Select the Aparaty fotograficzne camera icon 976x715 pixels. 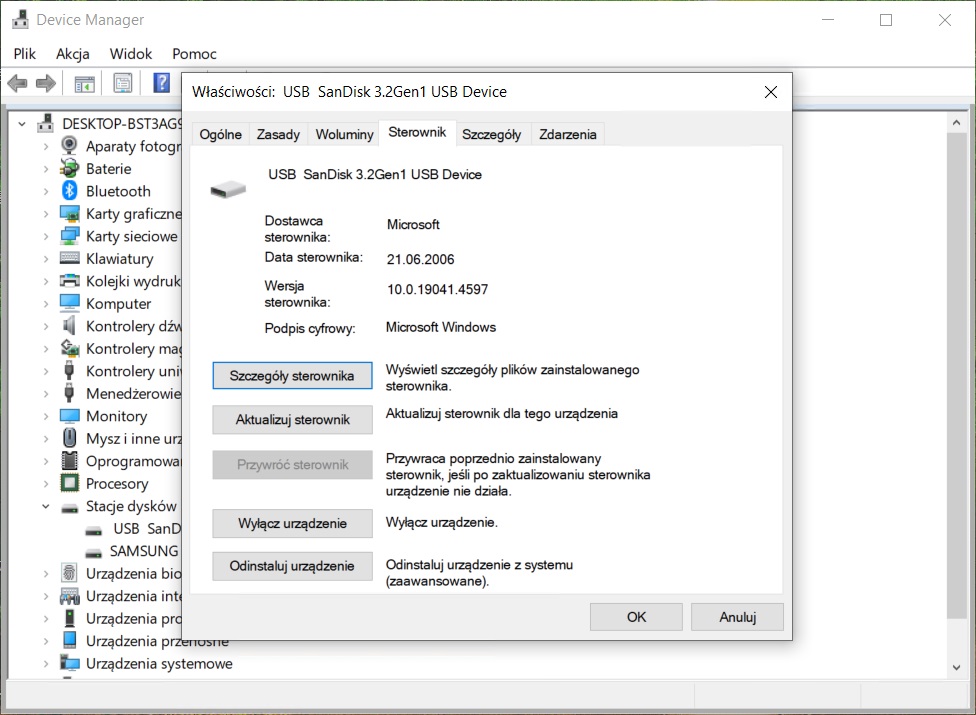[69, 146]
